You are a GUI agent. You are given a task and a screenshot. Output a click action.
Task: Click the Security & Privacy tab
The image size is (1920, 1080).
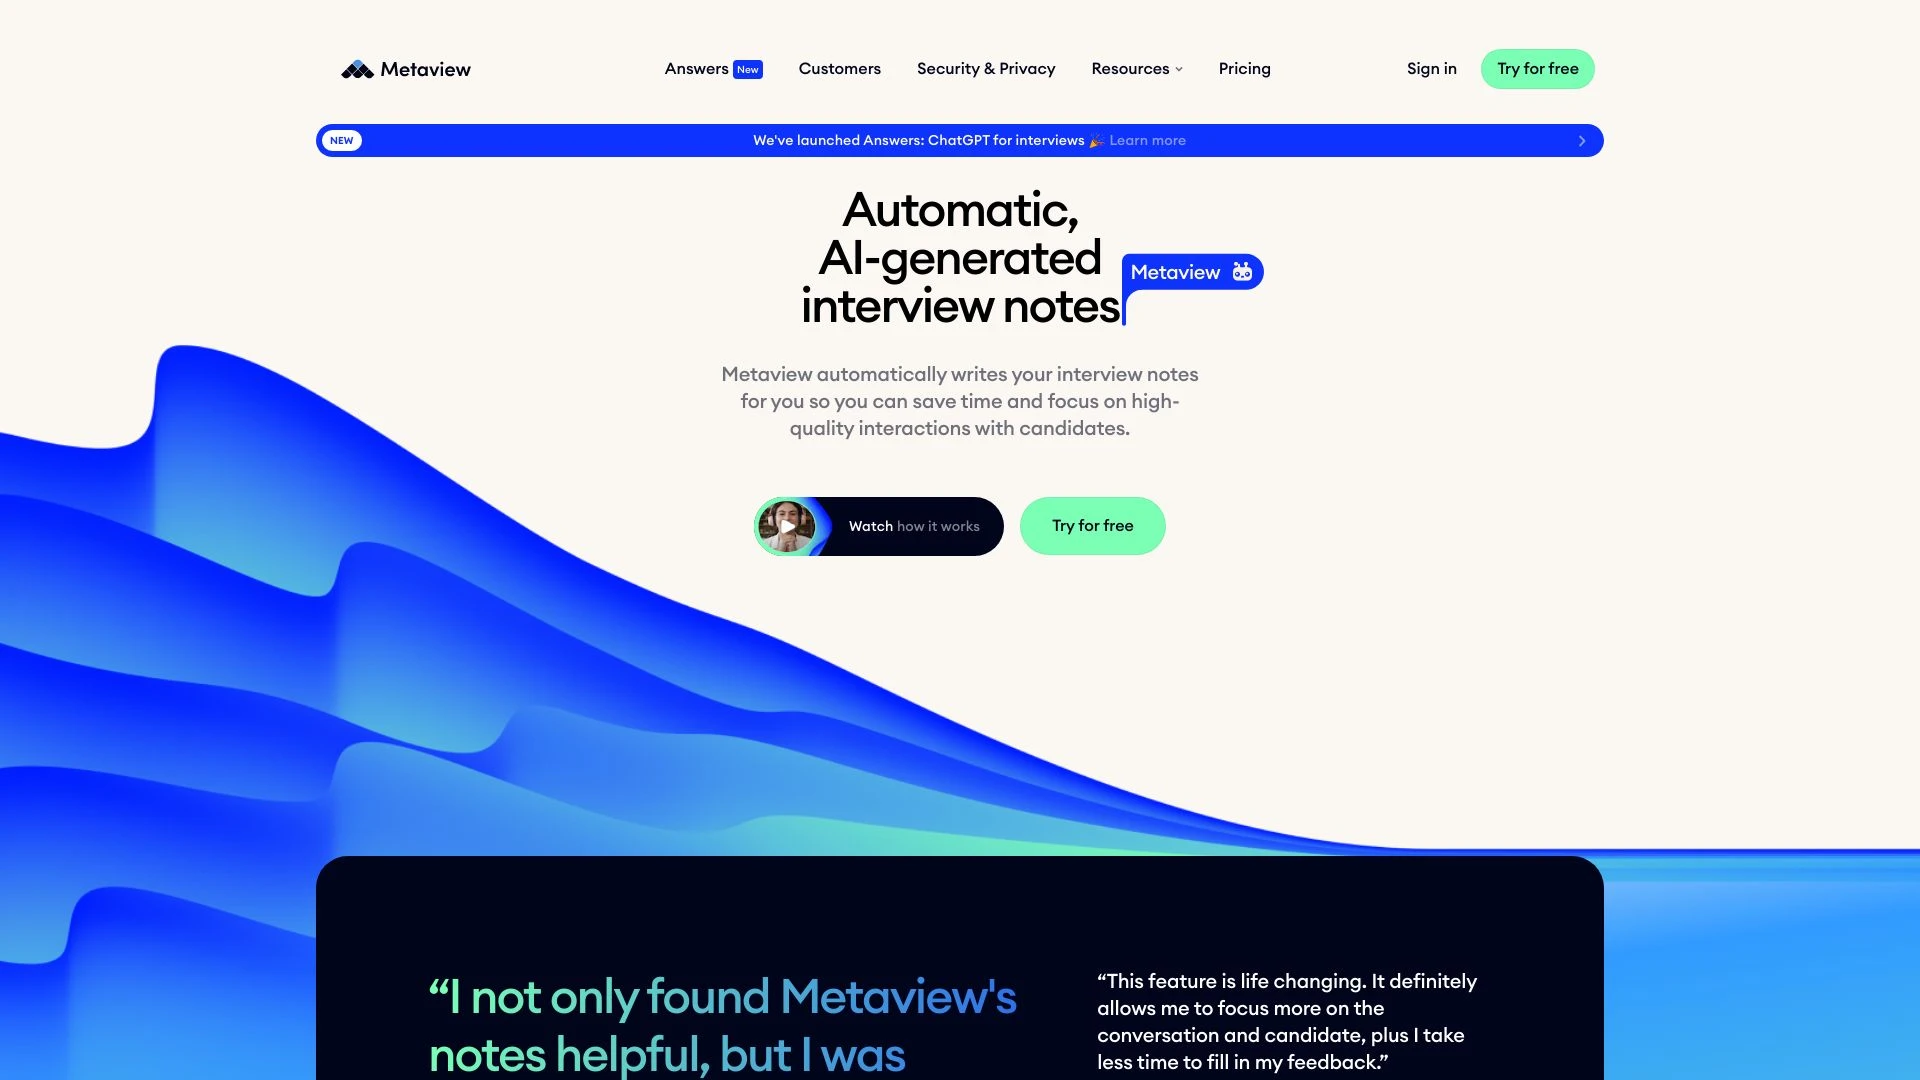click(x=985, y=69)
